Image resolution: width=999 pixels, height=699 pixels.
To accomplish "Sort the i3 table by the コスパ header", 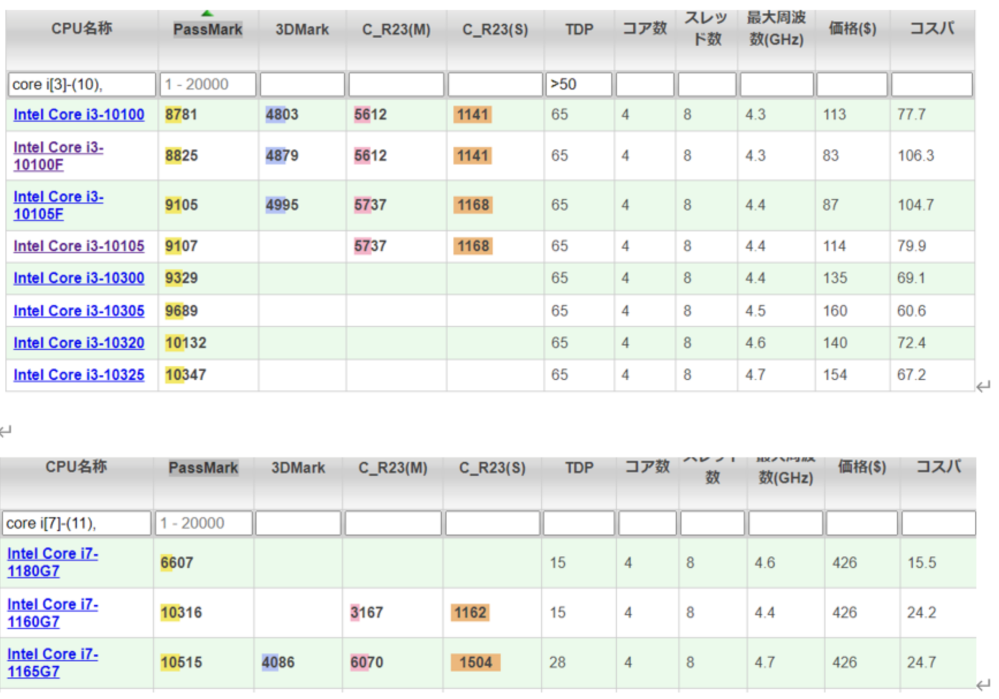I will click(931, 29).
